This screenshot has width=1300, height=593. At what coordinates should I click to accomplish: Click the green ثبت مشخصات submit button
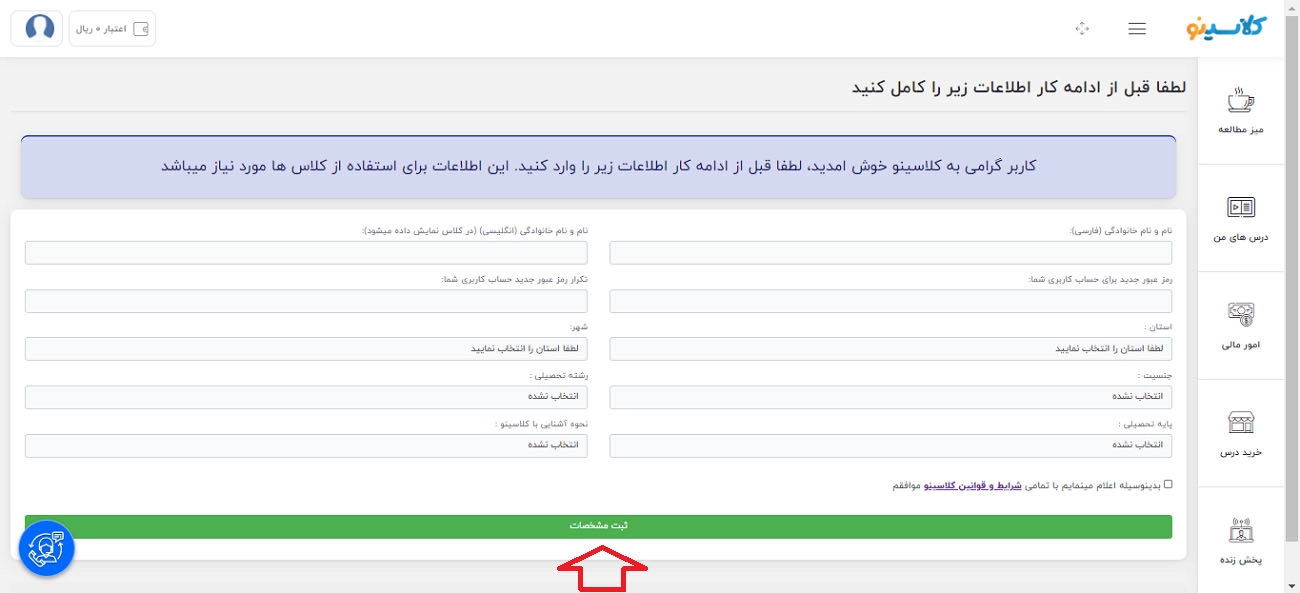coord(598,525)
